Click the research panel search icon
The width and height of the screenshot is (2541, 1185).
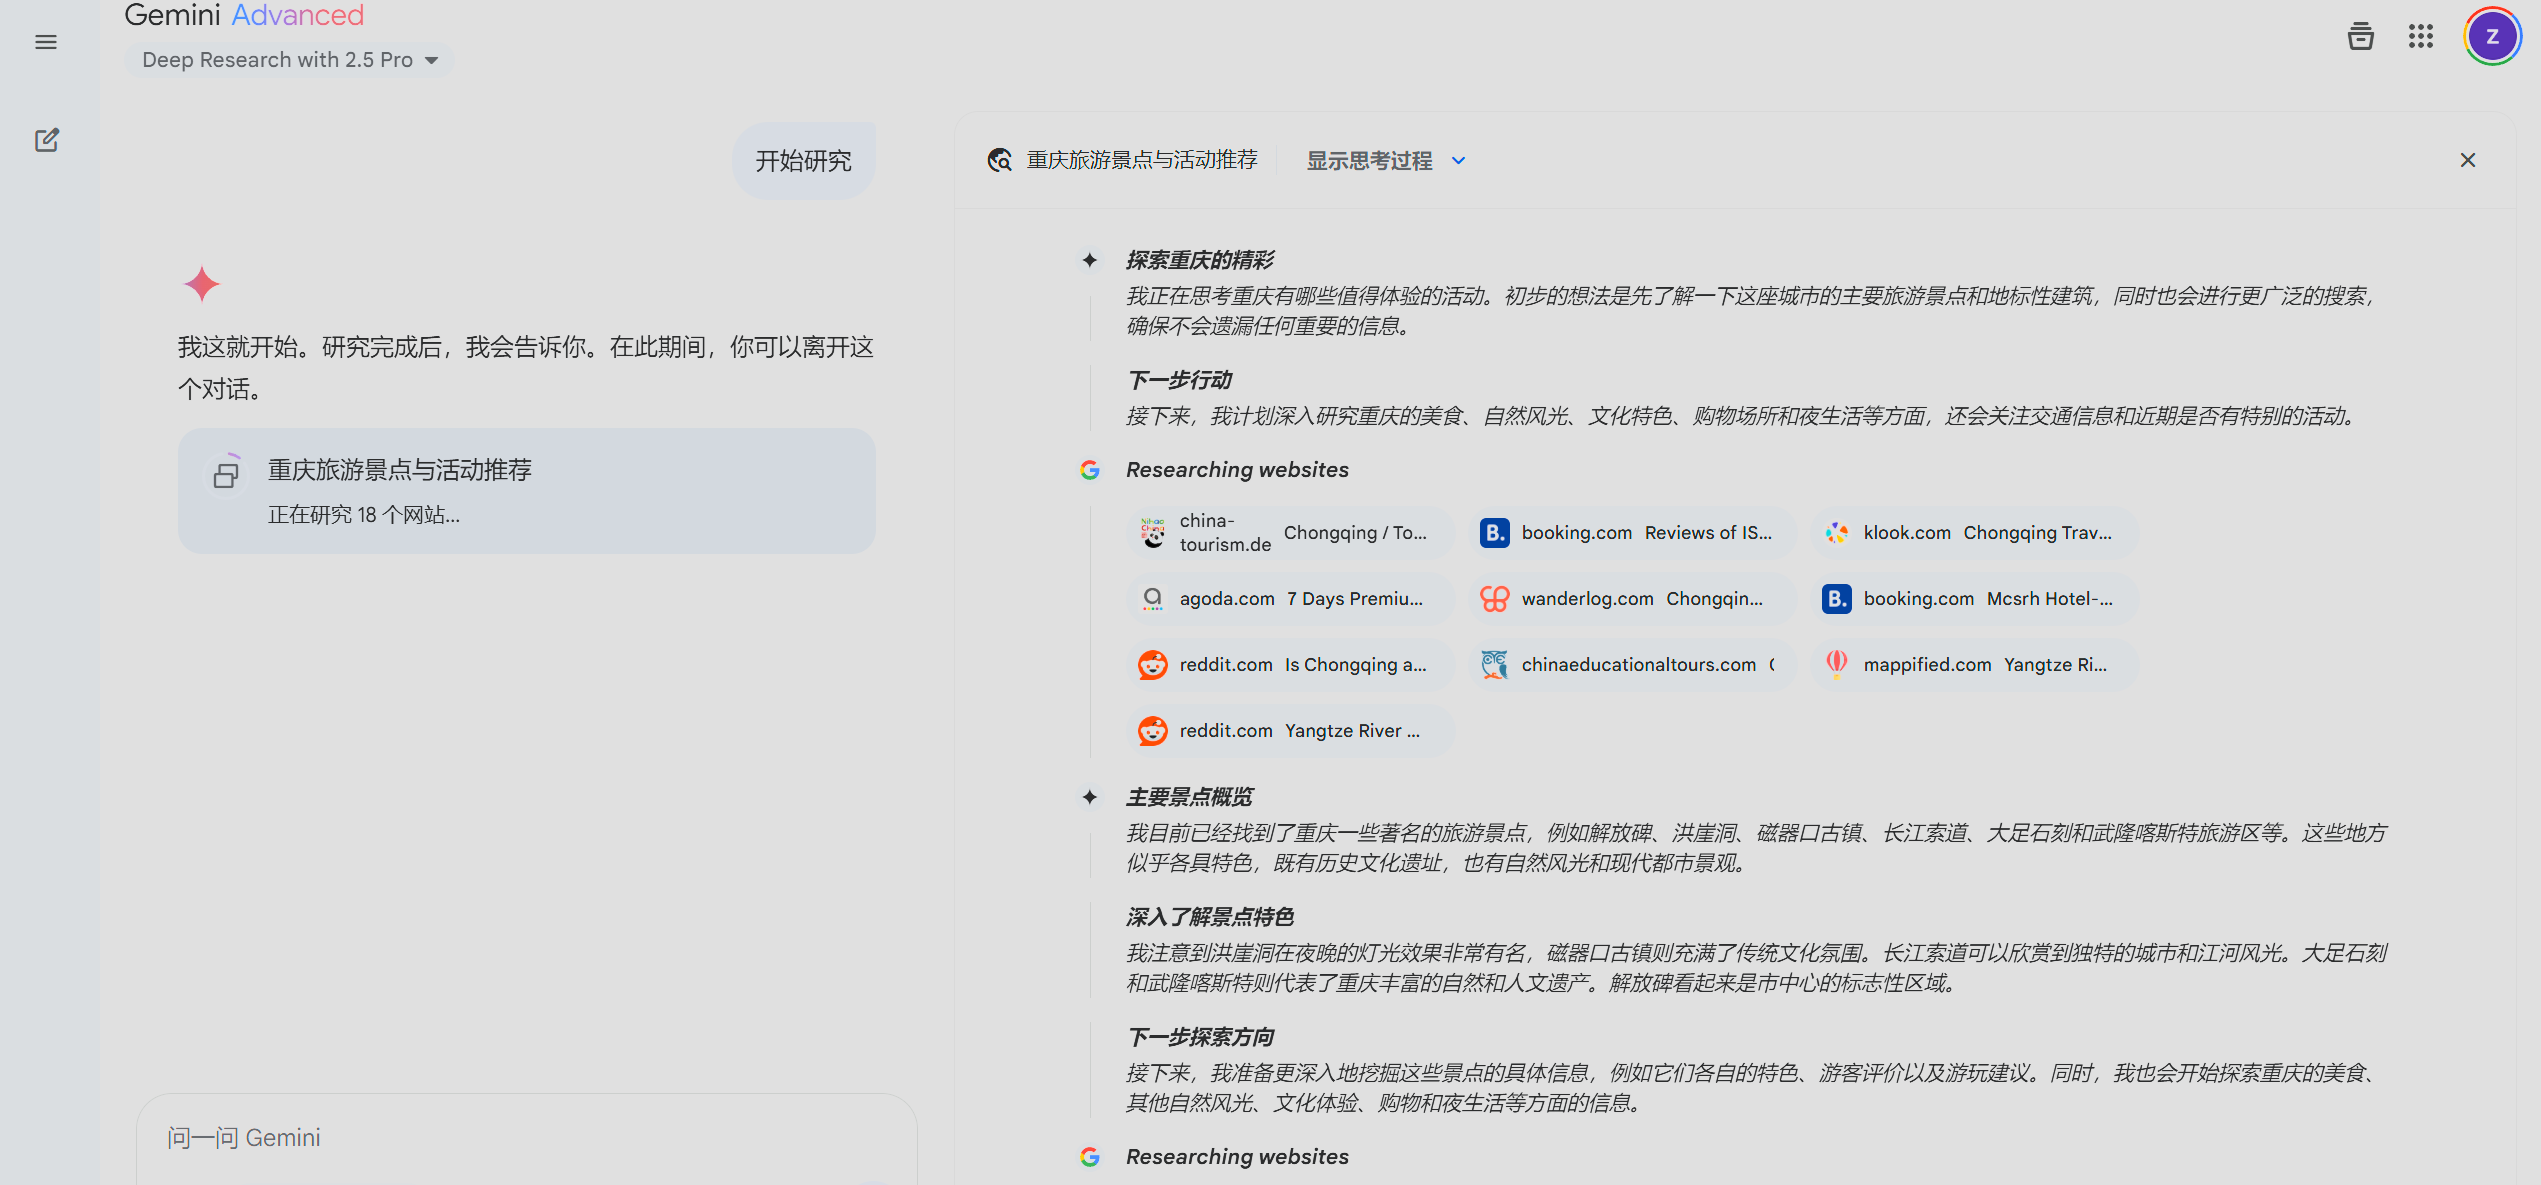[x=999, y=160]
